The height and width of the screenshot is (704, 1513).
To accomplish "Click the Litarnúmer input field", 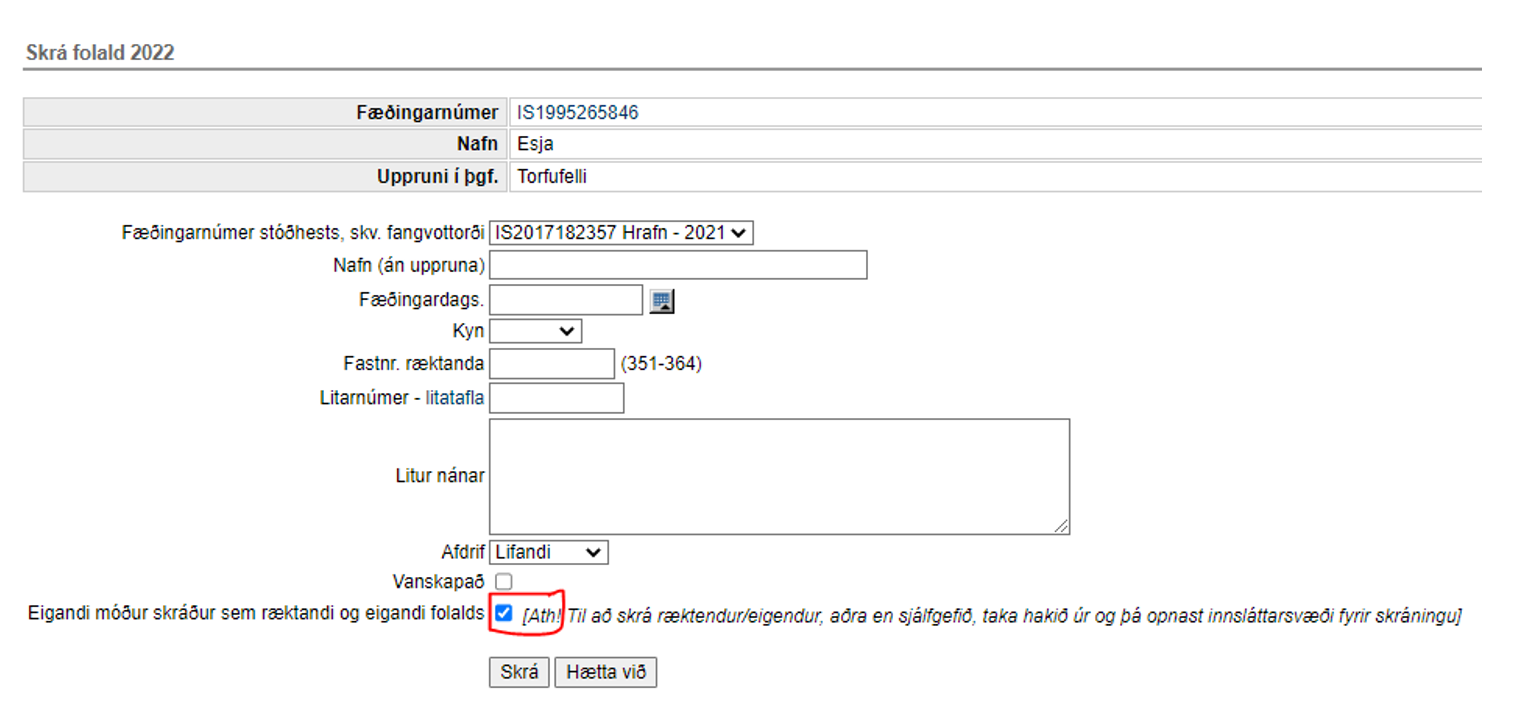I will [556, 398].
